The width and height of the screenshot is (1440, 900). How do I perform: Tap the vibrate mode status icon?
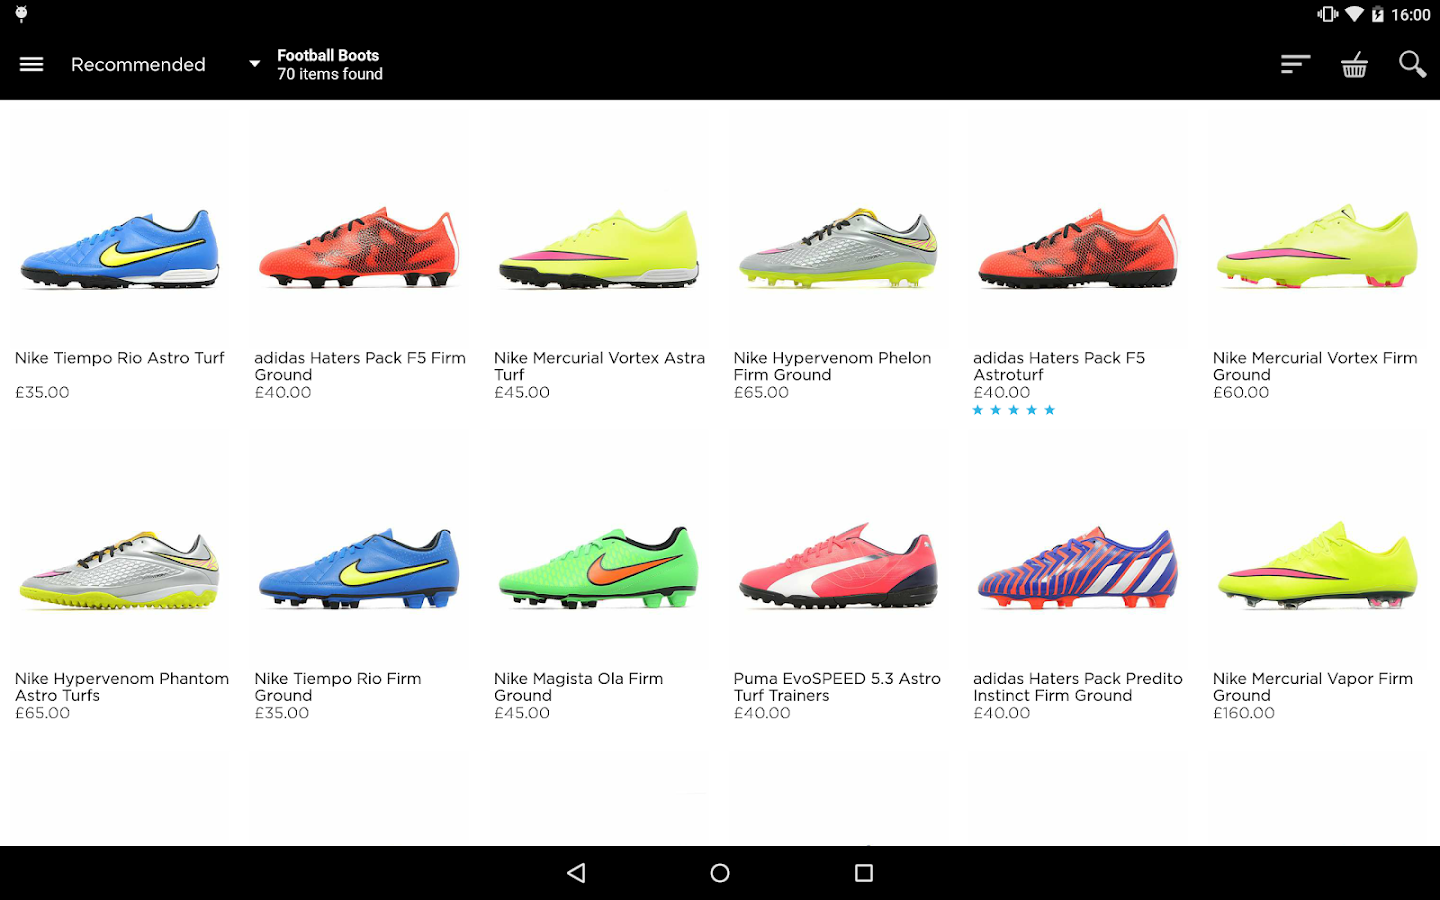coord(1327,14)
